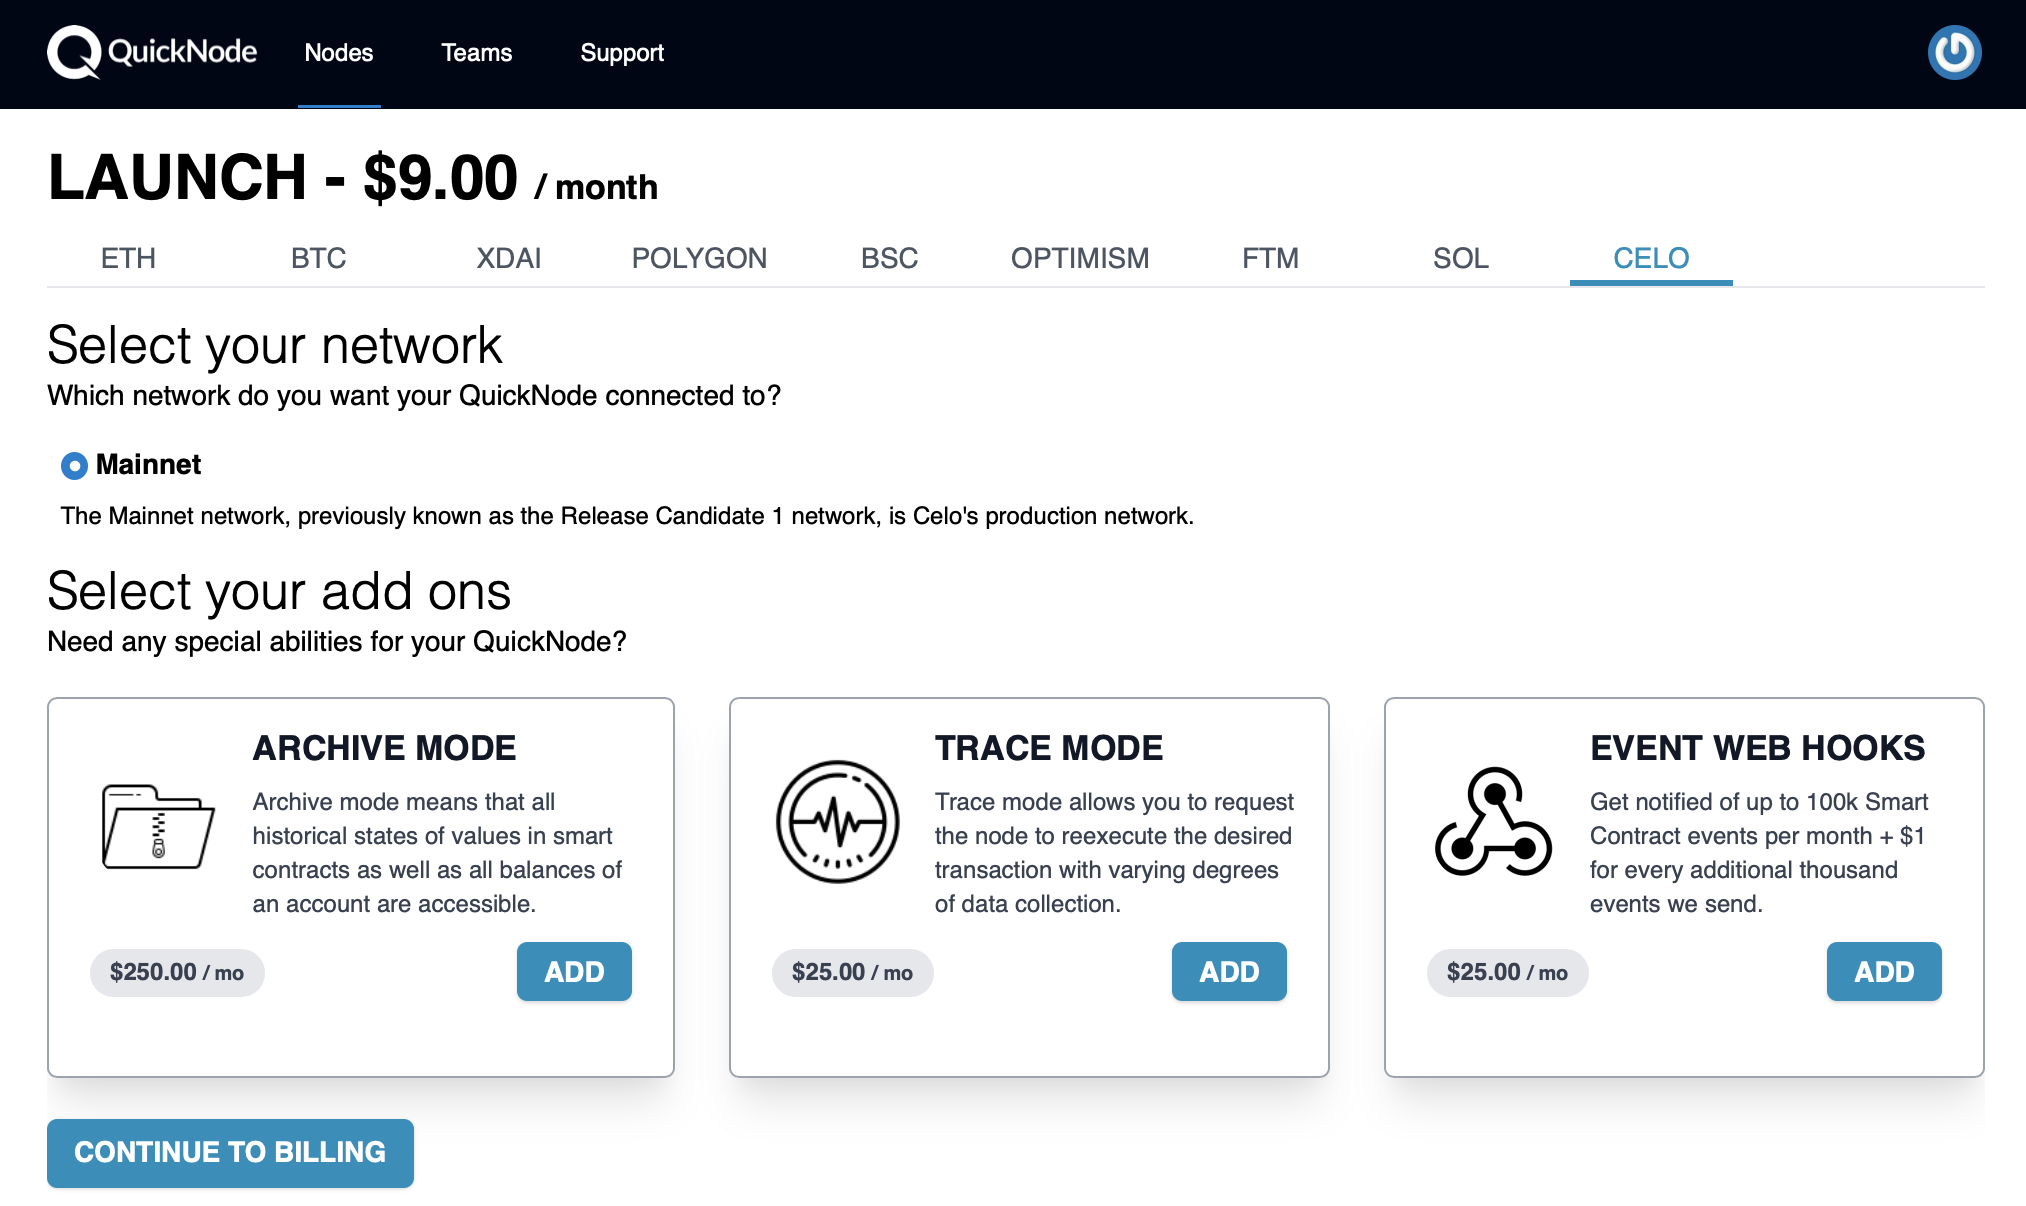Switch to the BSC tab
The height and width of the screenshot is (1206, 2026).
pos(890,258)
